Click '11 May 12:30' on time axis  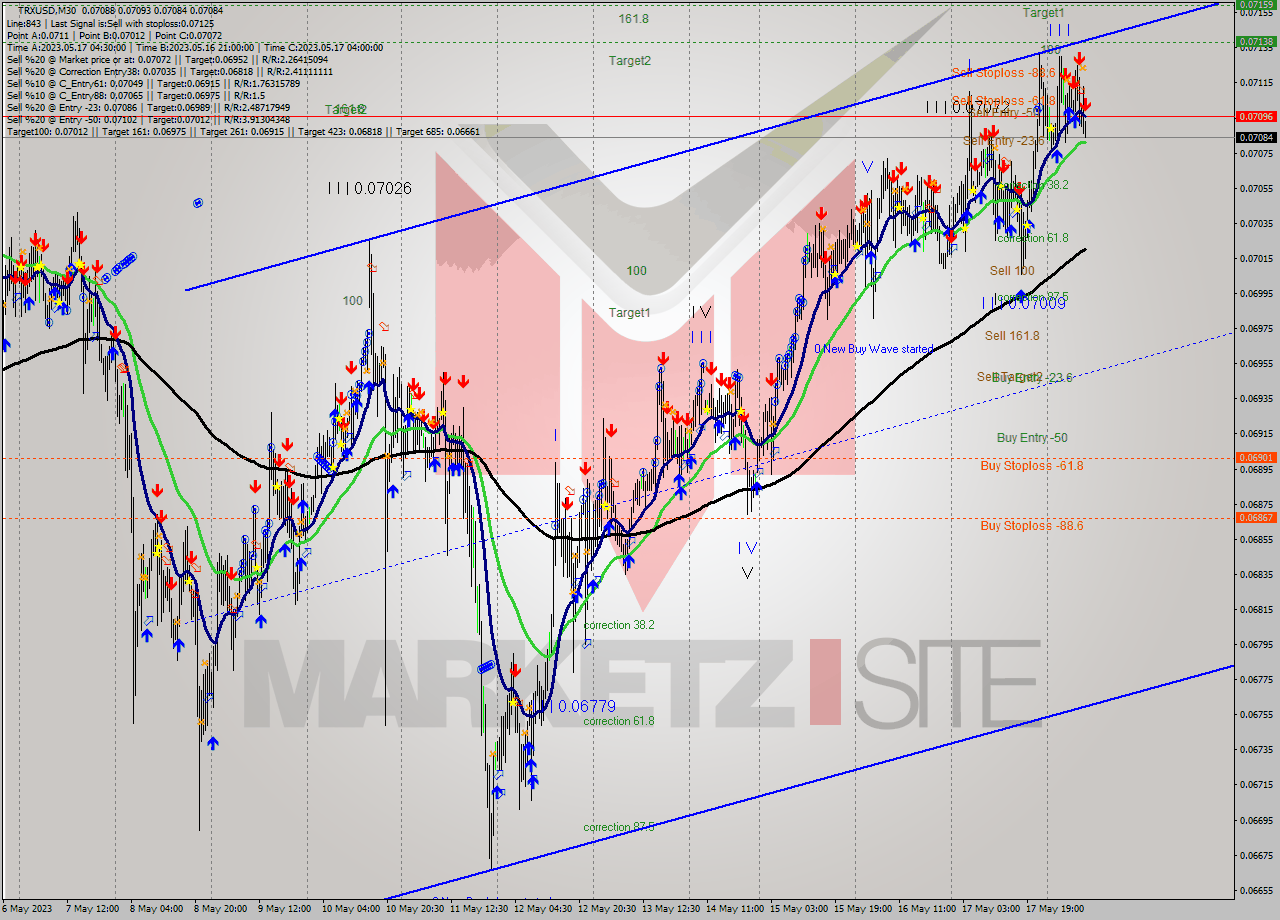pos(479,909)
